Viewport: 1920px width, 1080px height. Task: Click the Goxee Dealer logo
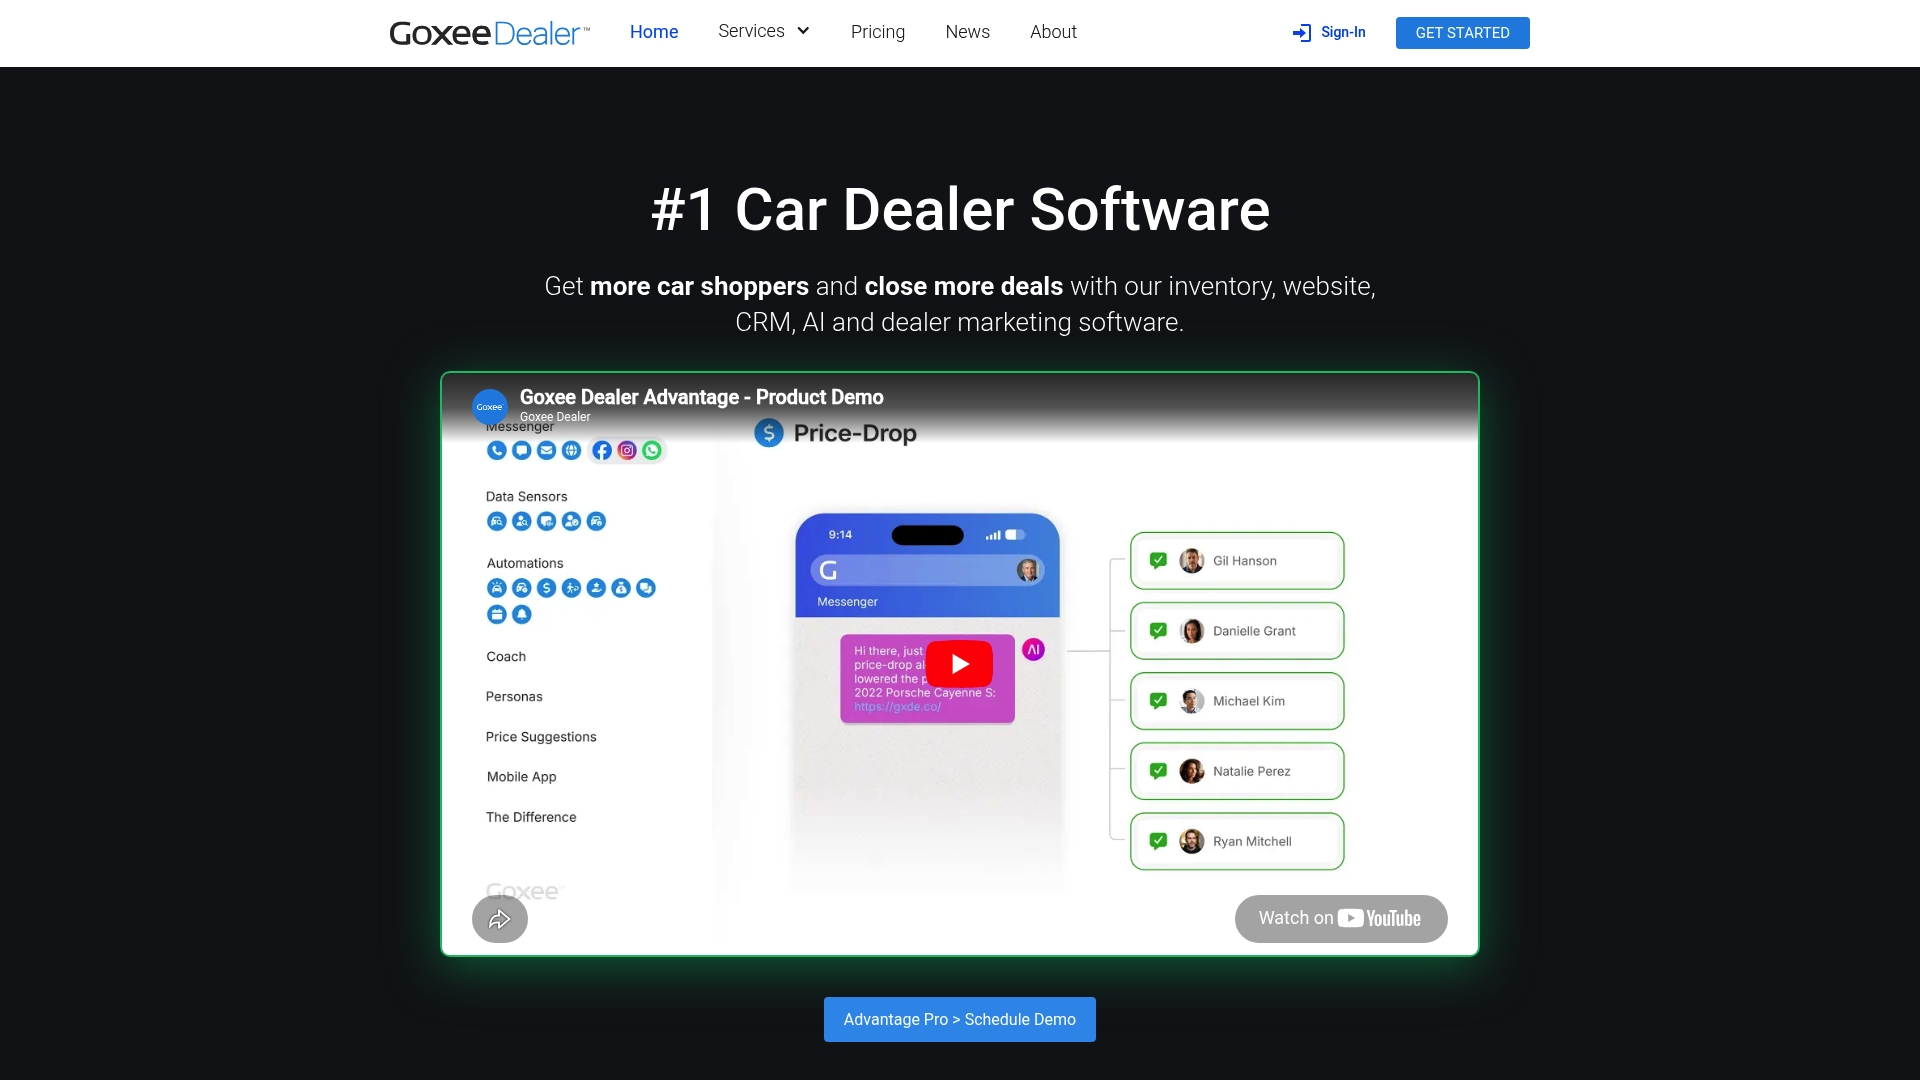tap(489, 33)
